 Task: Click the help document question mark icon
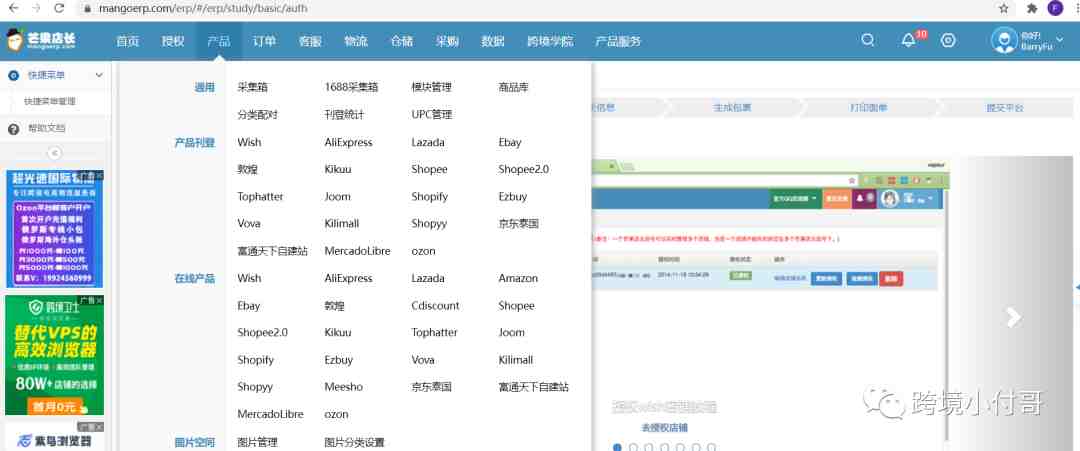[14, 129]
